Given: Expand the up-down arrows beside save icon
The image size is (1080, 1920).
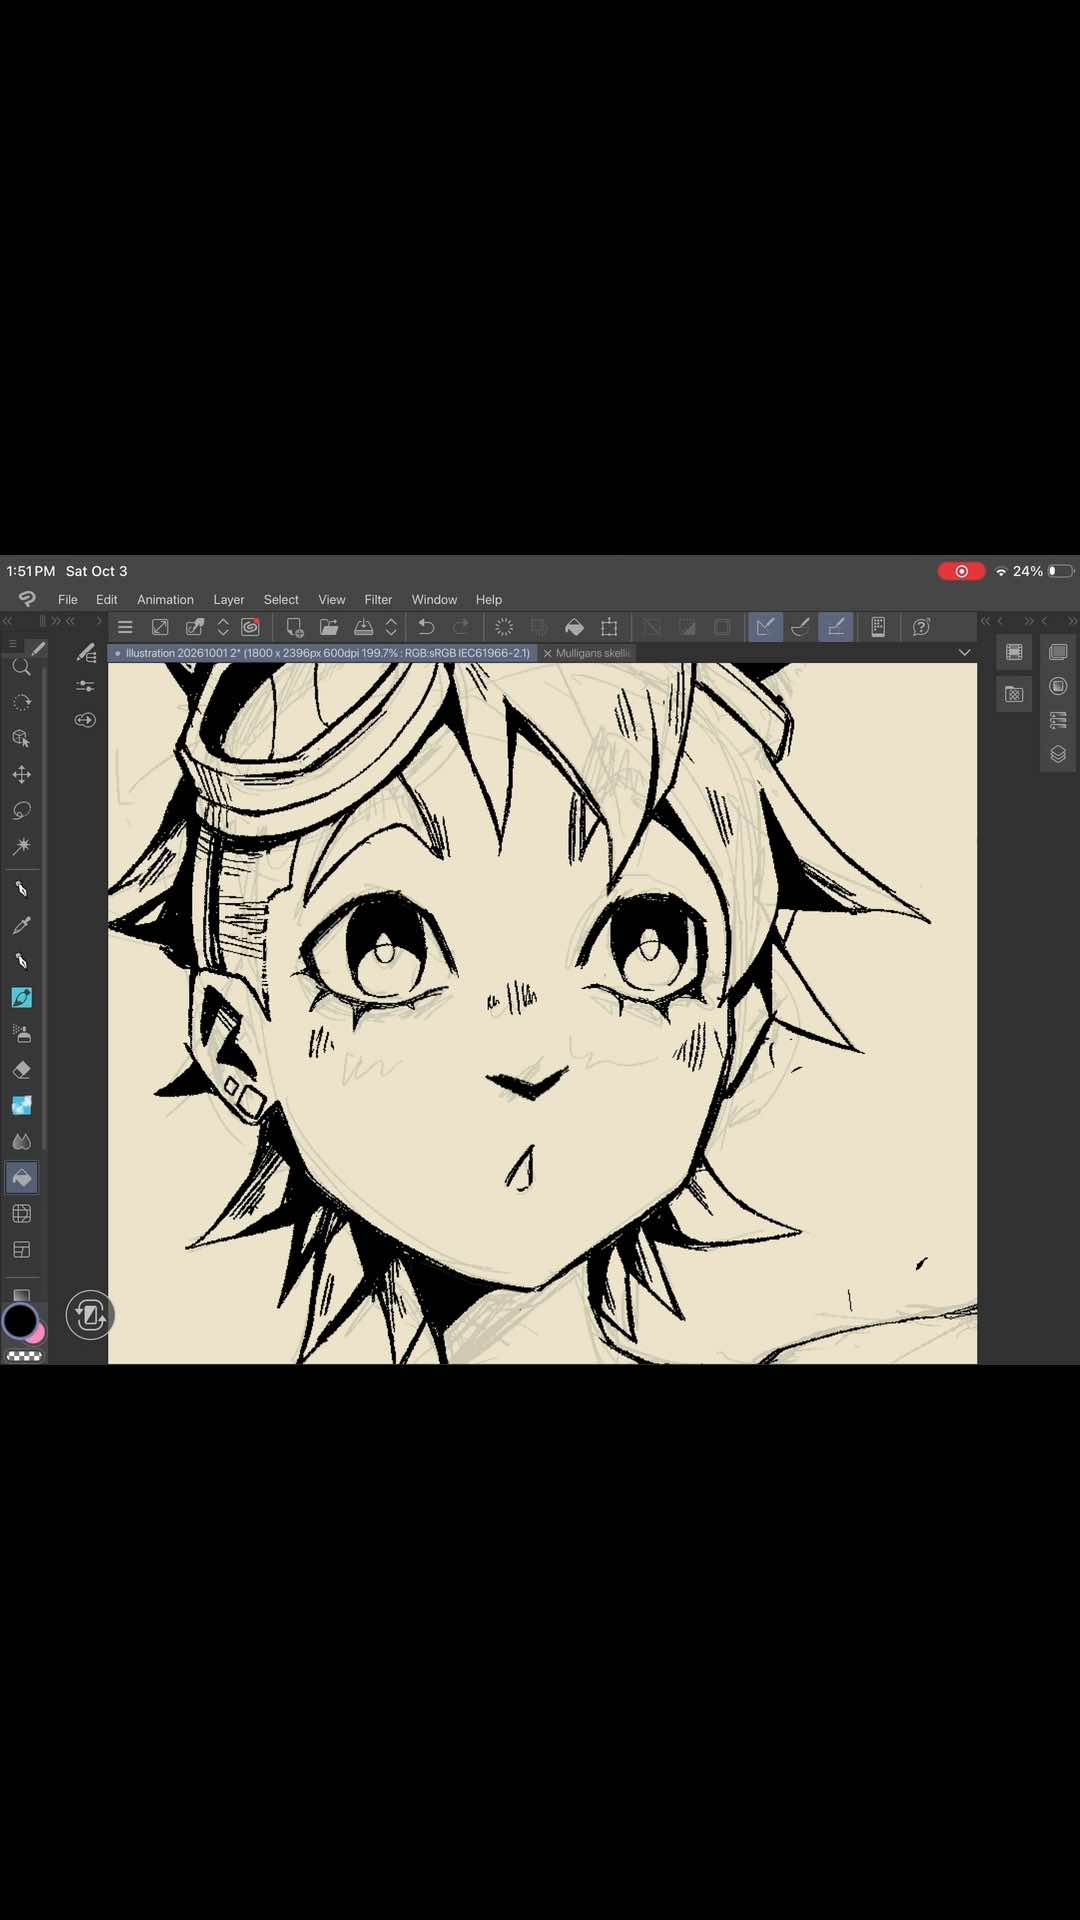Looking at the screenshot, I should click(391, 627).
